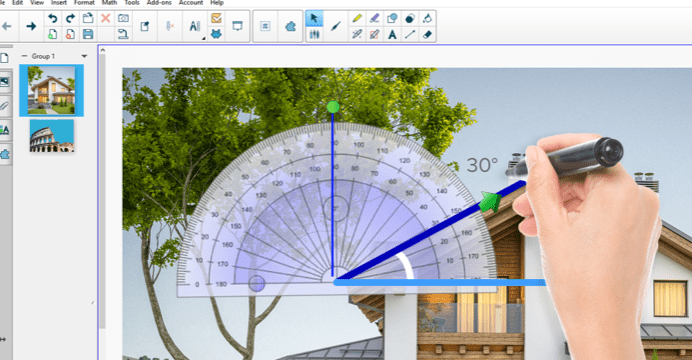The height and width of the screenshot is (360, 692).
Task: Click the blue cat face icon
Action: point(216,34)
